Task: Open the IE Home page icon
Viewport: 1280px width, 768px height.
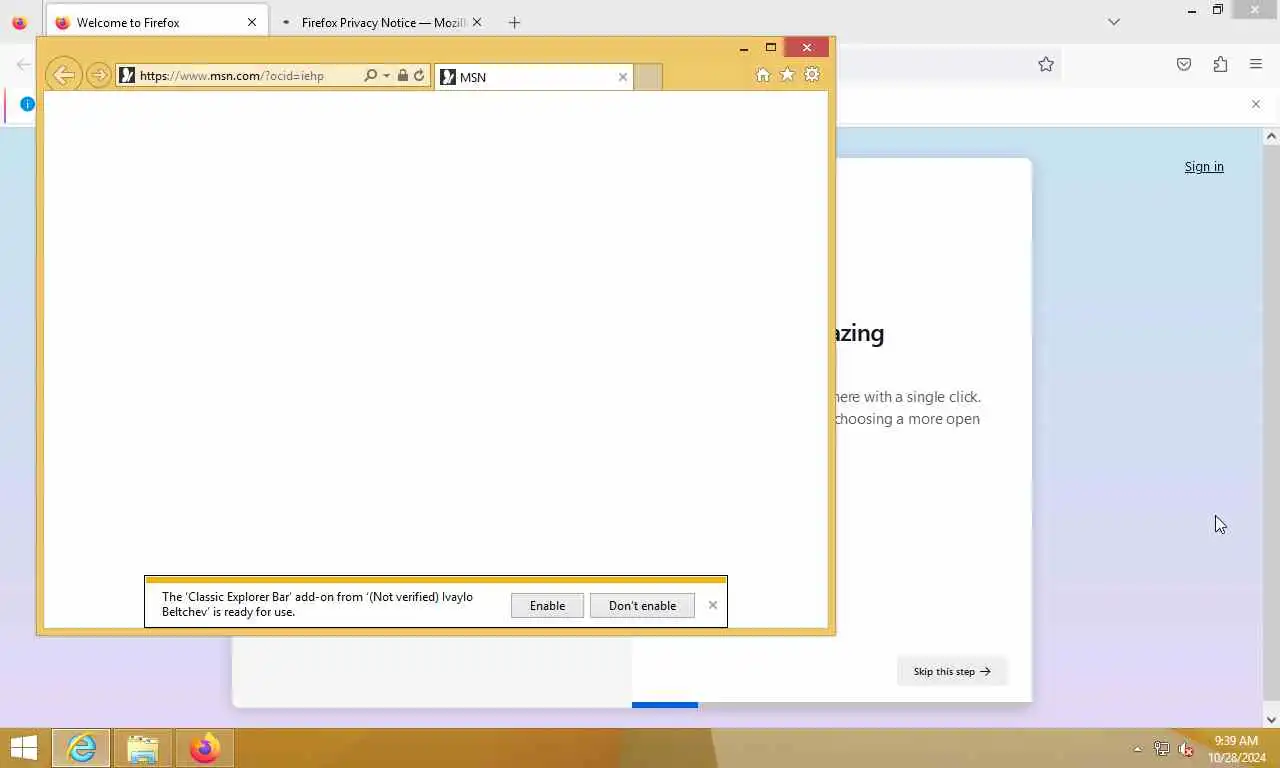Action: click(763, 75)
